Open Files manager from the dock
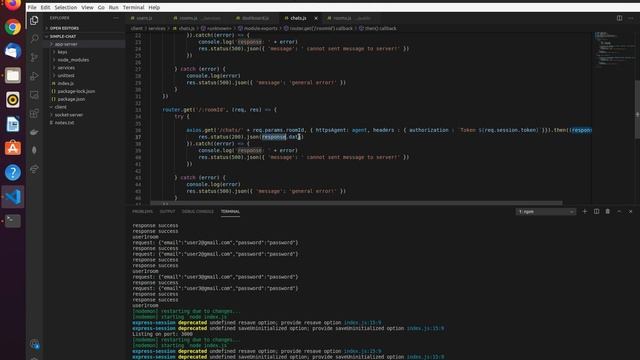Screen dimensions: 640x360 [13, 76]
